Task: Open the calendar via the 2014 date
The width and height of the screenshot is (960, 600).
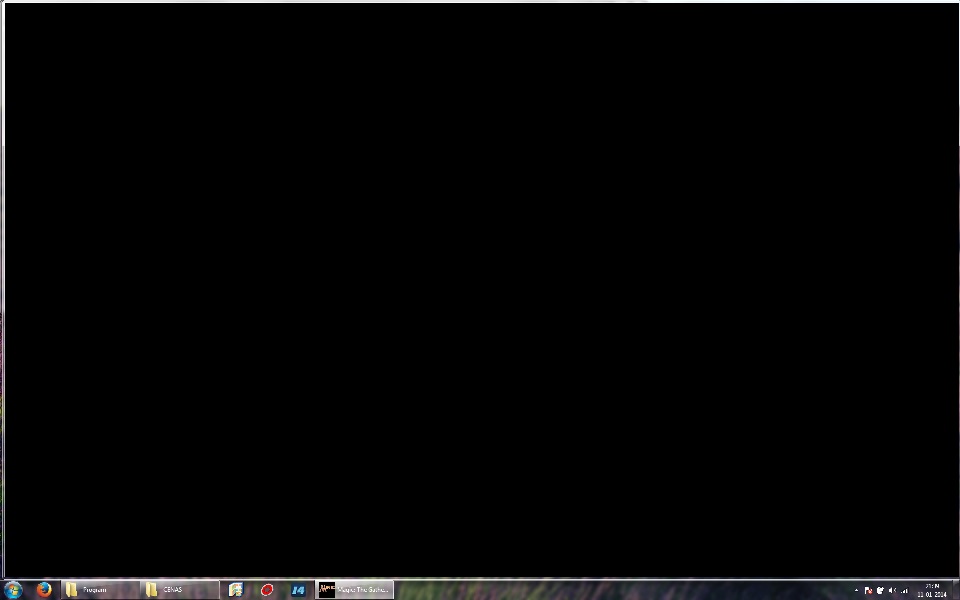Action: click(932, 595)
